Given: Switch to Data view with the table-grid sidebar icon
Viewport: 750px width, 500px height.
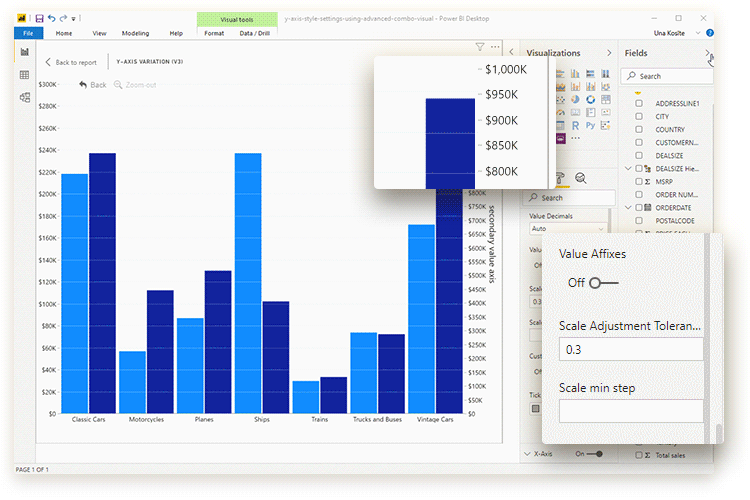Looking at the screenshot, I should pyautogui.click(x=25, y=75).
